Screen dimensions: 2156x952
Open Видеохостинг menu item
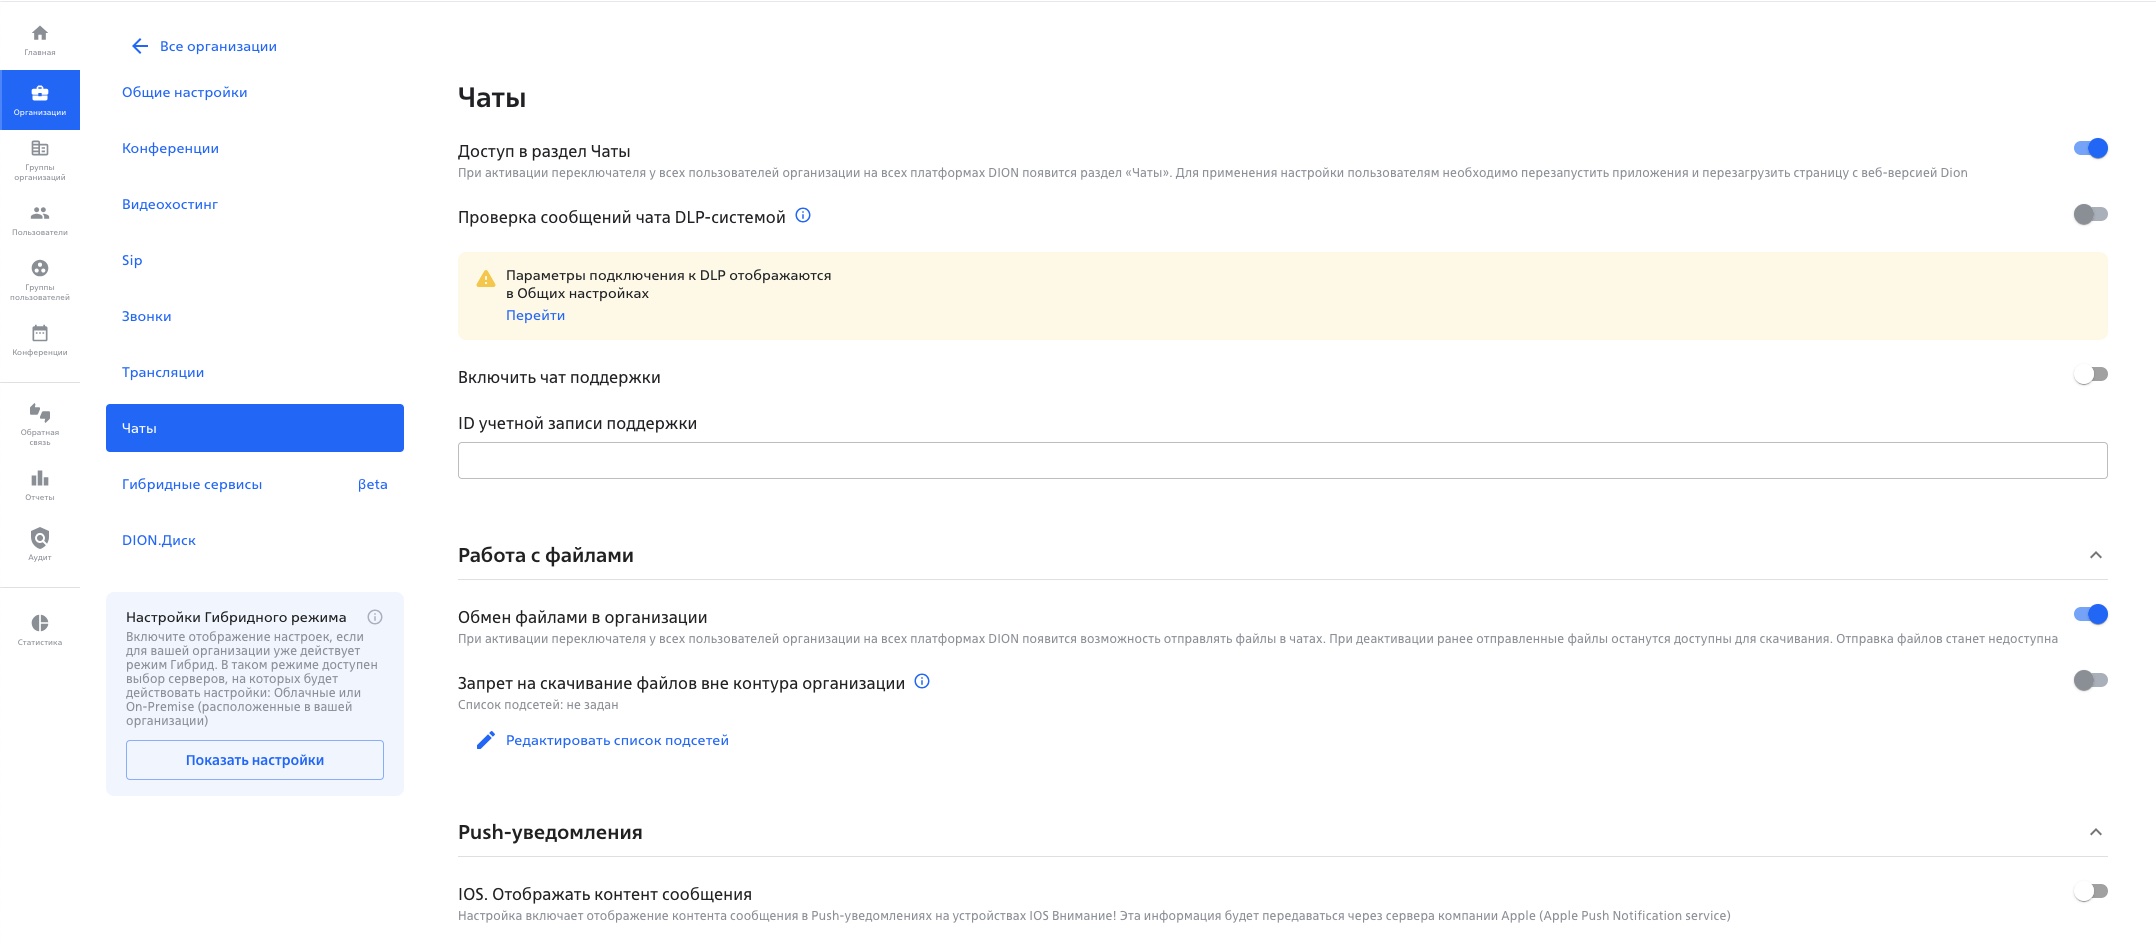point(255,204)
